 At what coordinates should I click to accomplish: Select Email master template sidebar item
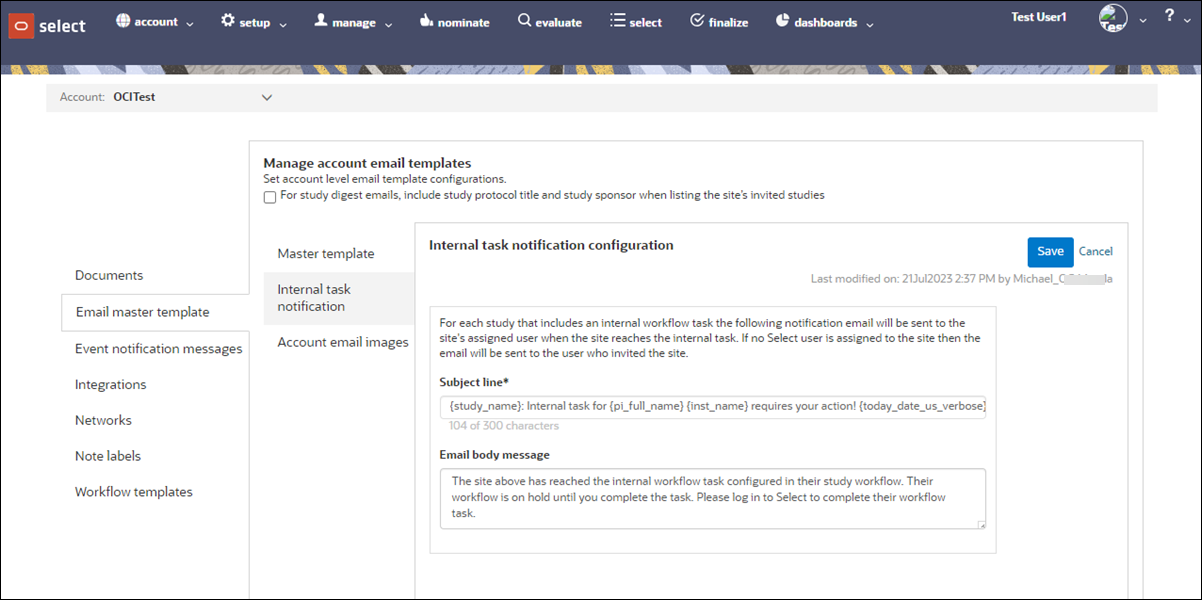pos(155,312)
